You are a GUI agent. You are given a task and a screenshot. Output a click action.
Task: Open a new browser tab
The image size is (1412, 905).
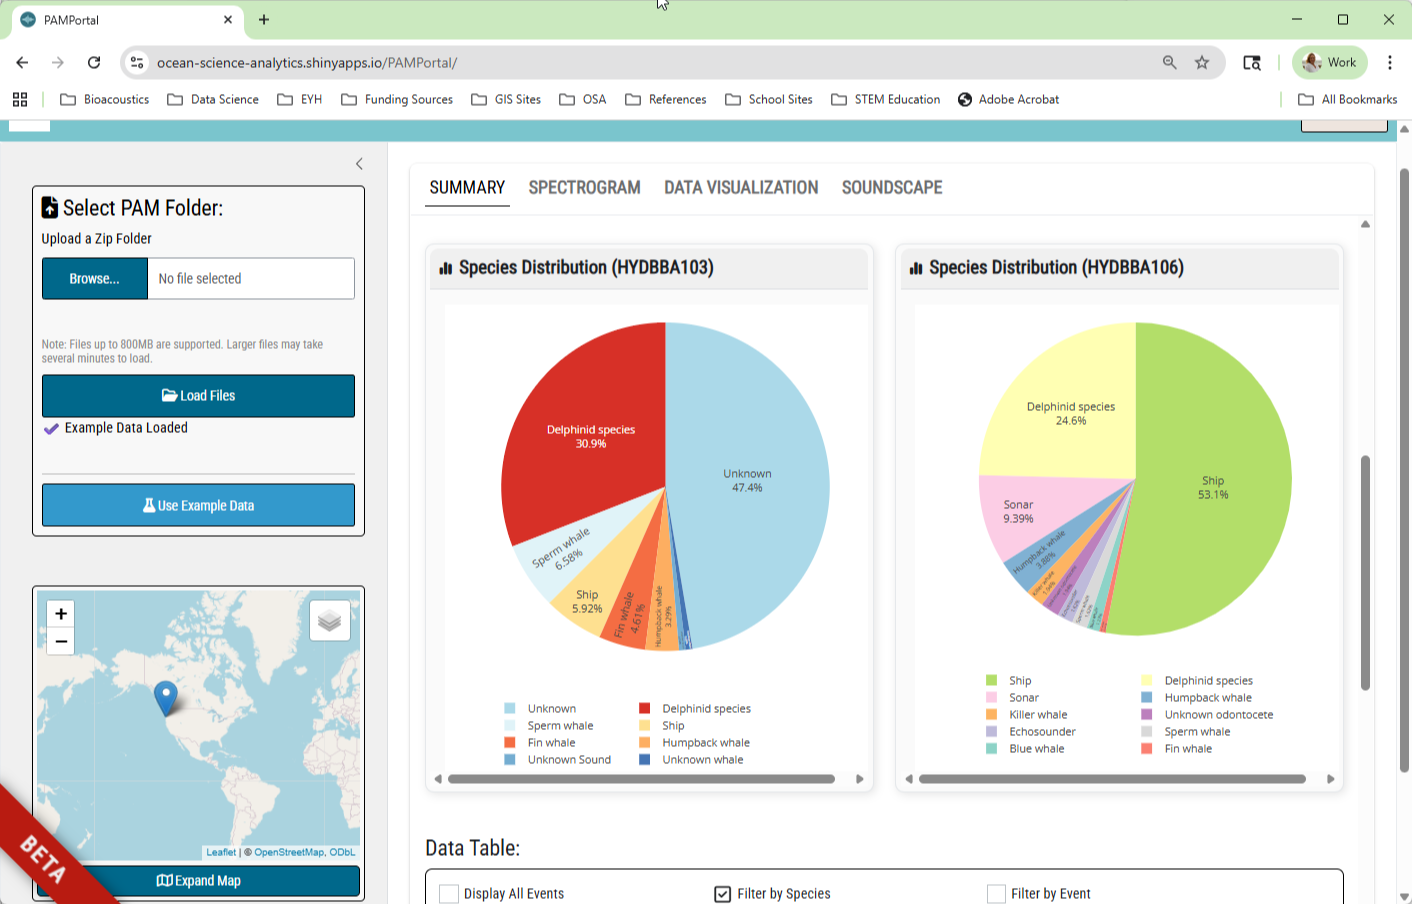click(264, 19)
